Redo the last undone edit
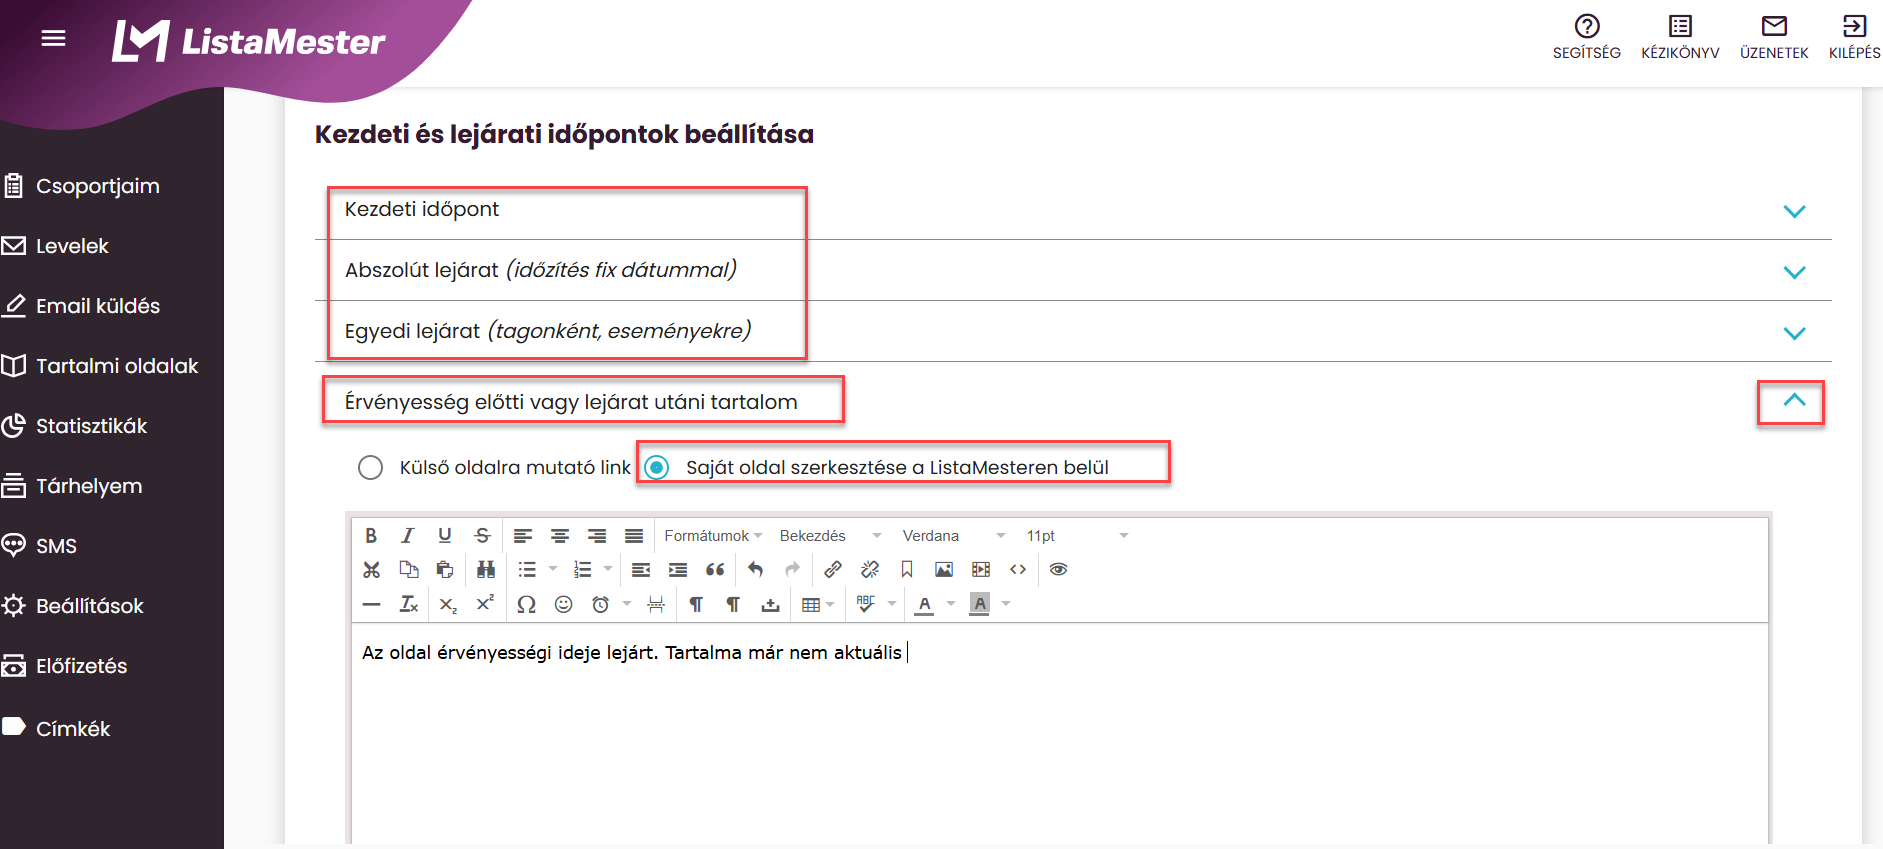 [793, 570]
